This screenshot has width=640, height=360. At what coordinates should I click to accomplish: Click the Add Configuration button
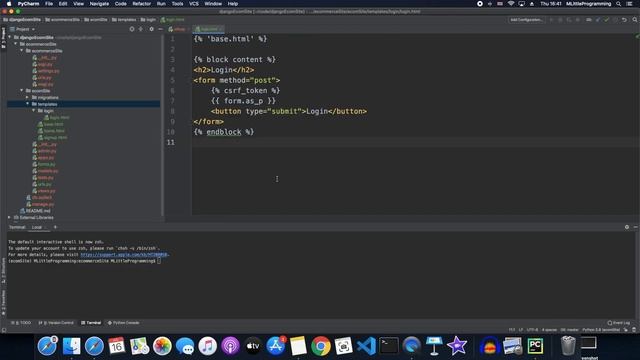point(526,20)
